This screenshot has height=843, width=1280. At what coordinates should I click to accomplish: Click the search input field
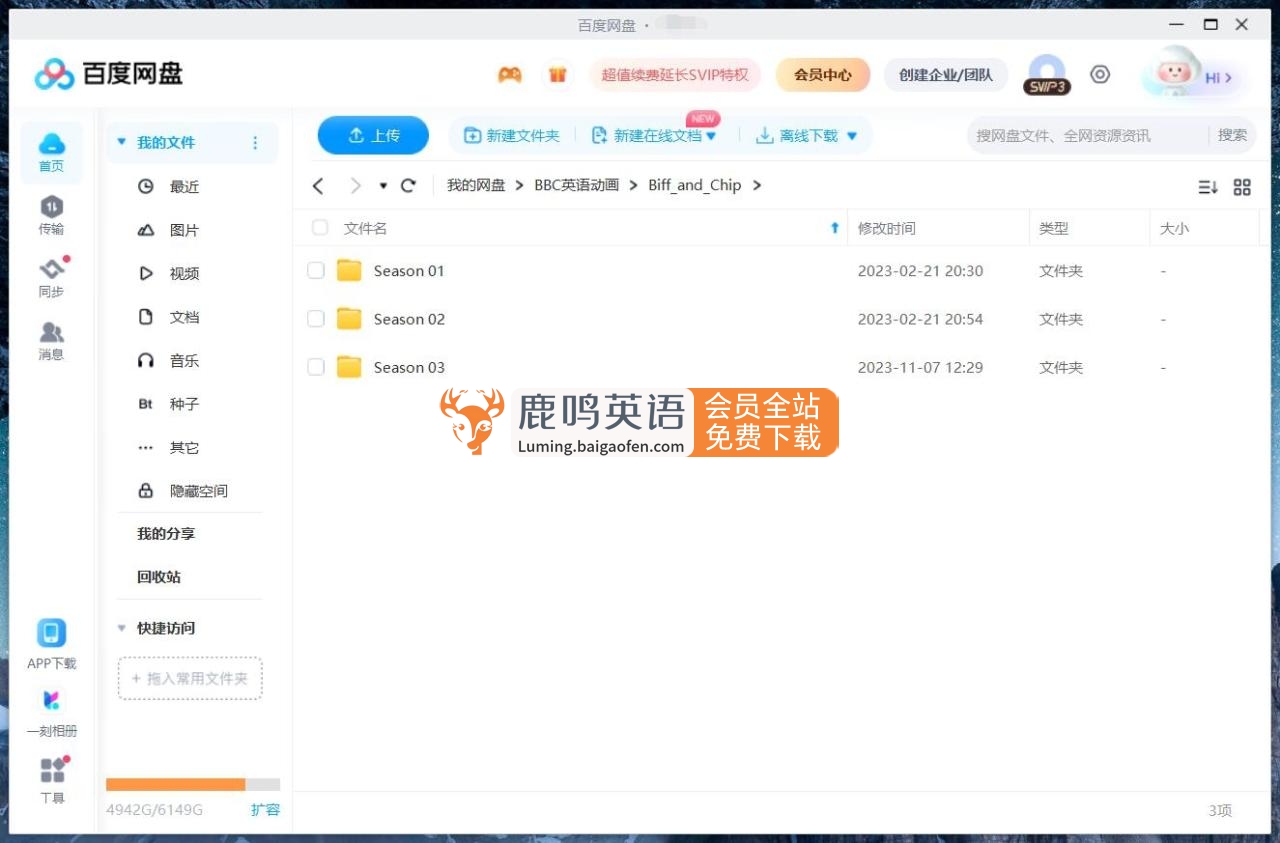pos(1085,136)
